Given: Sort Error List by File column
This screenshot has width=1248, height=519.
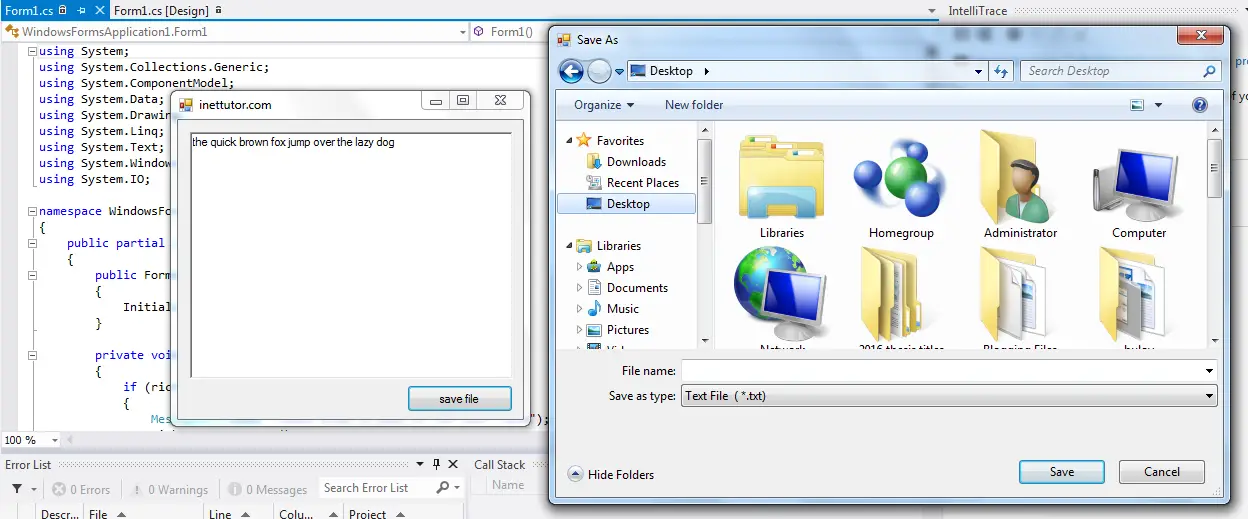Looking at the screenshot, I should pyautogui.click(x=98, y=514).
